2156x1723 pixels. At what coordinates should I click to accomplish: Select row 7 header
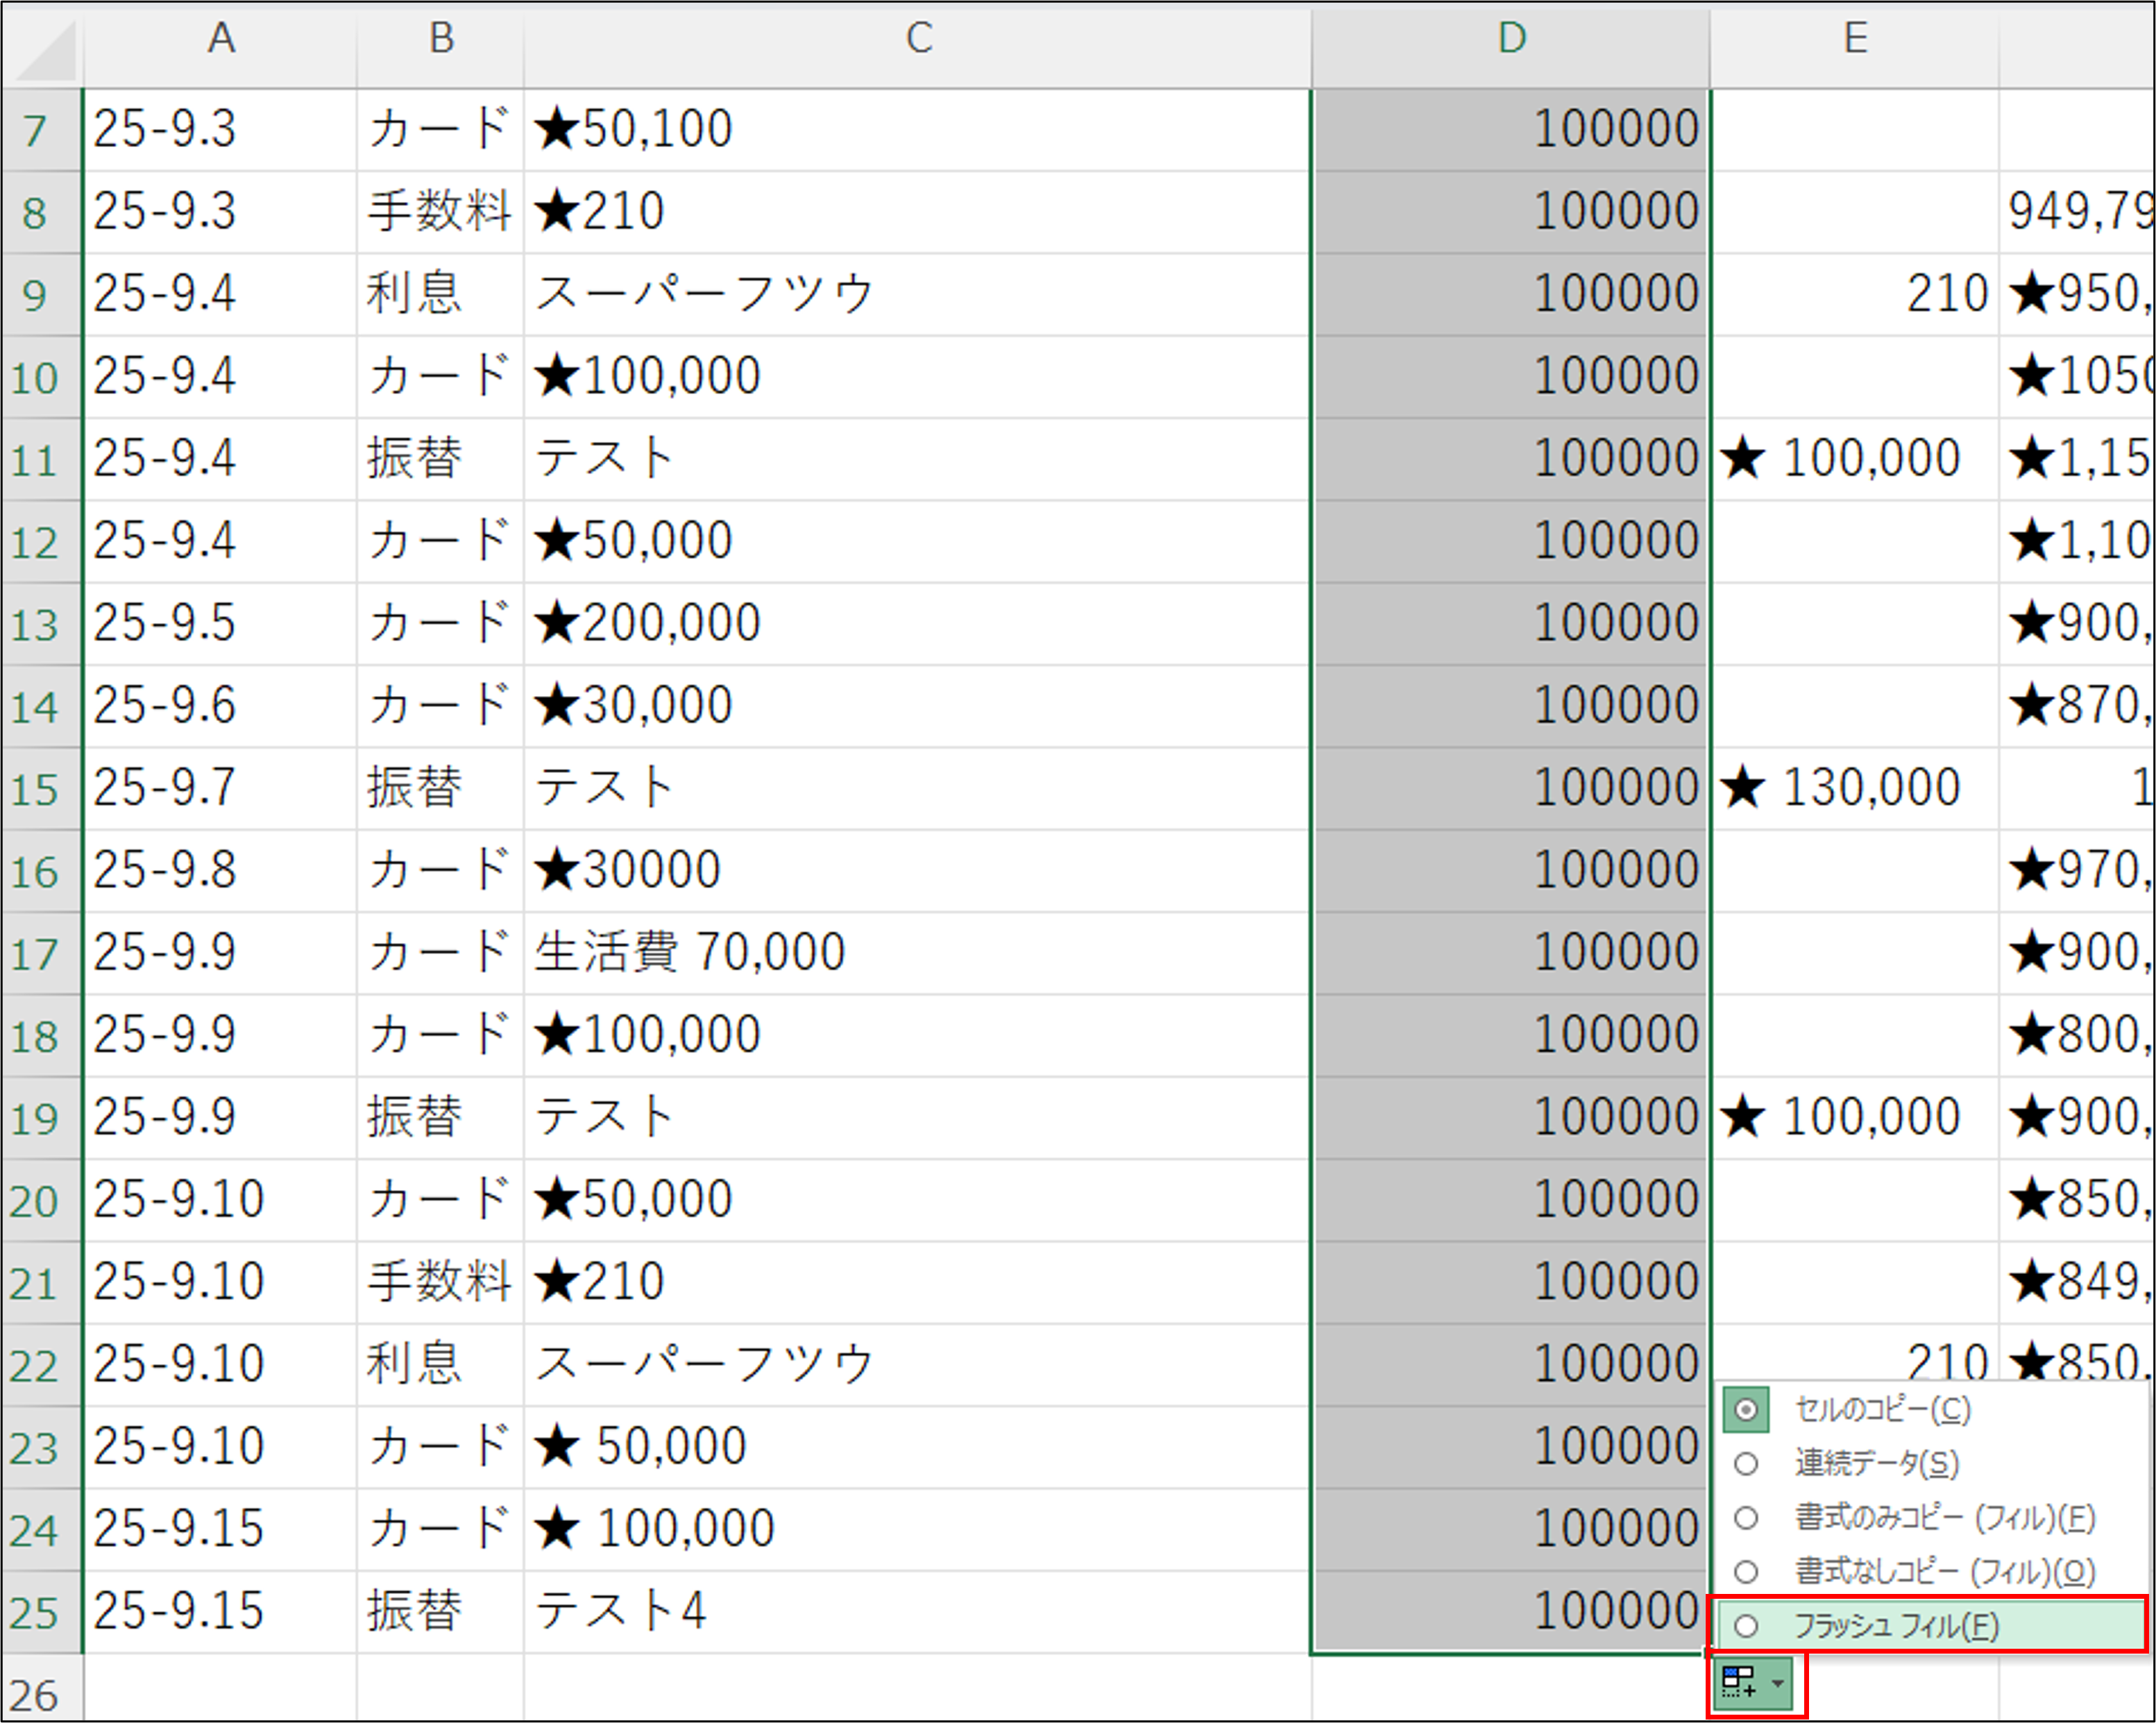click(36, 130)
